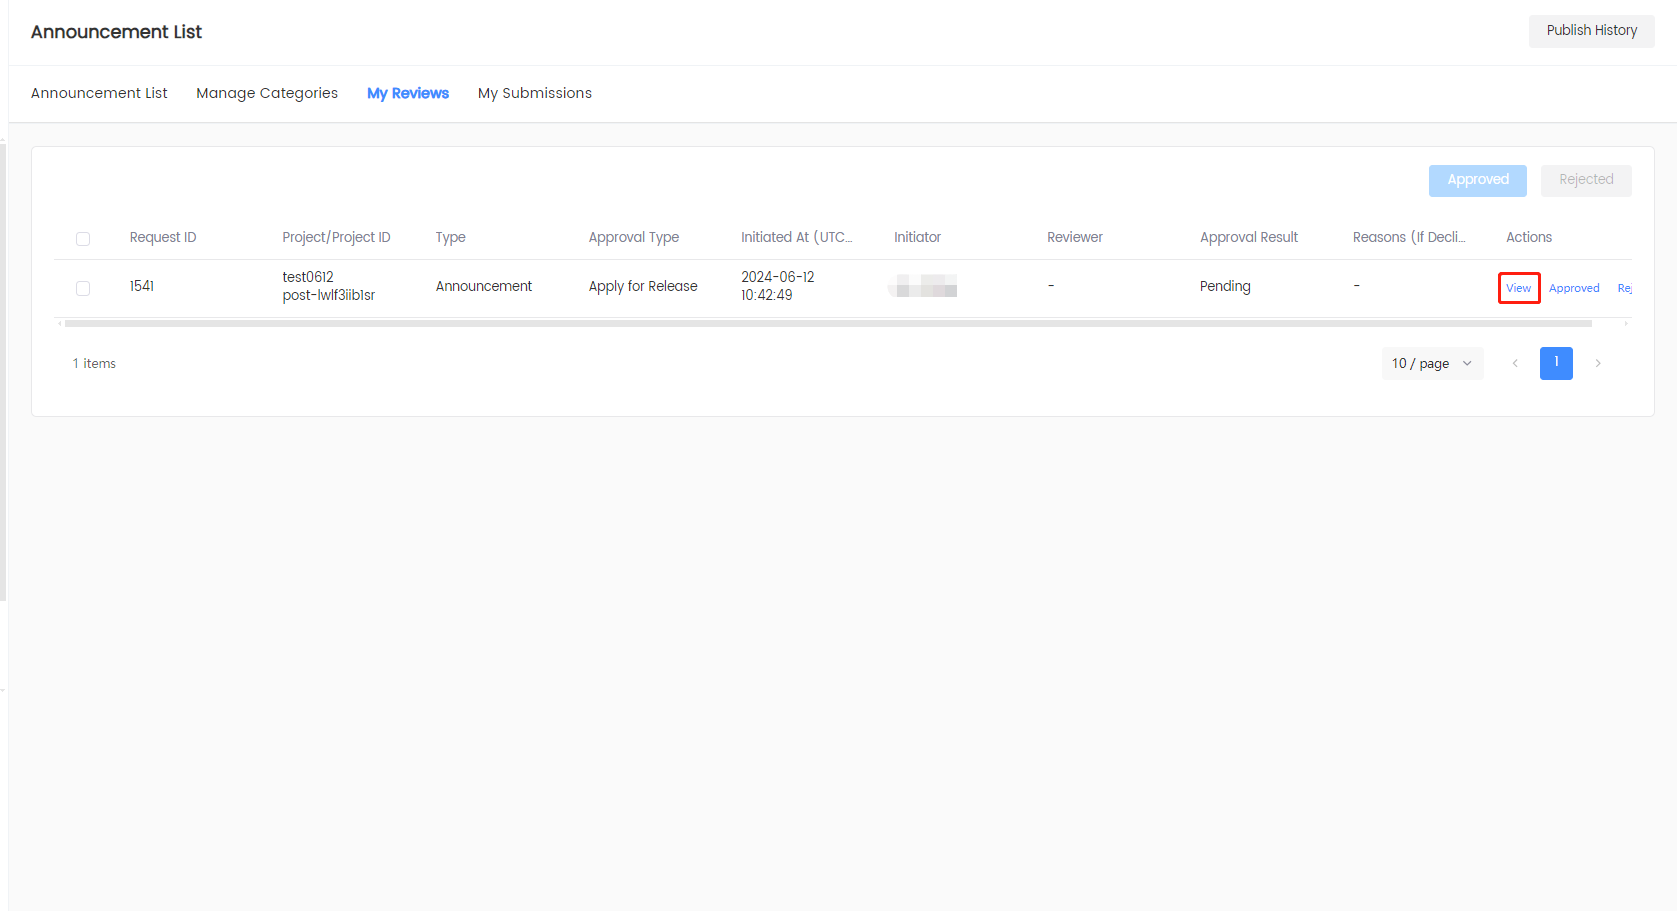Select page 1 in pagination

point(1556,363)
